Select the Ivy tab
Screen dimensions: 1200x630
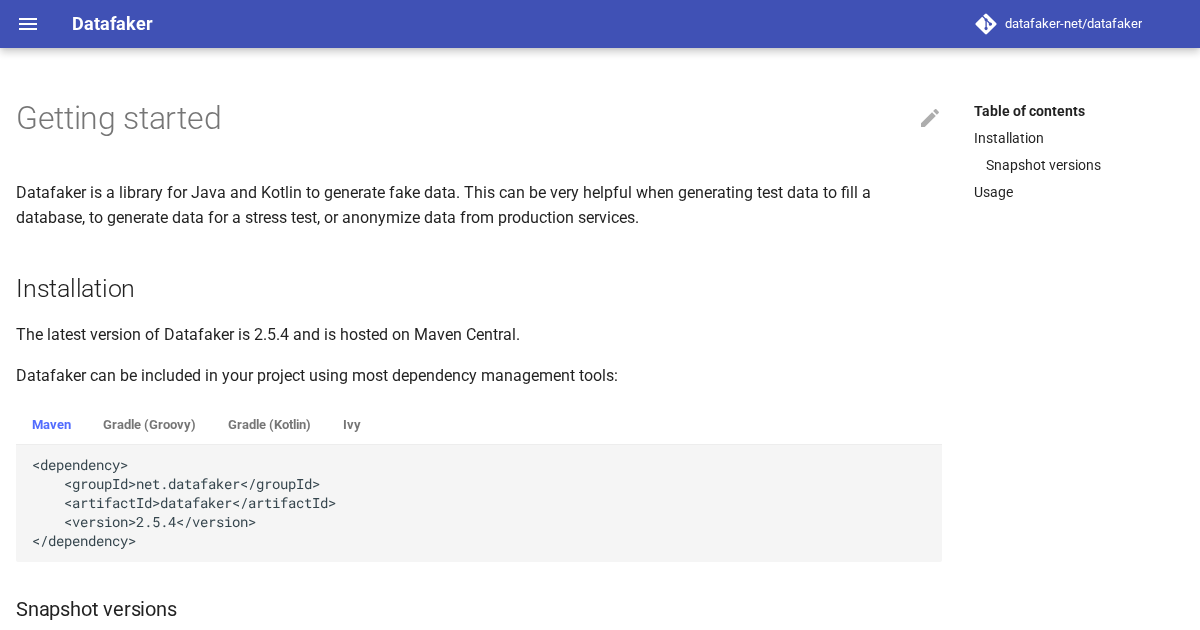(x=351, y=425)
